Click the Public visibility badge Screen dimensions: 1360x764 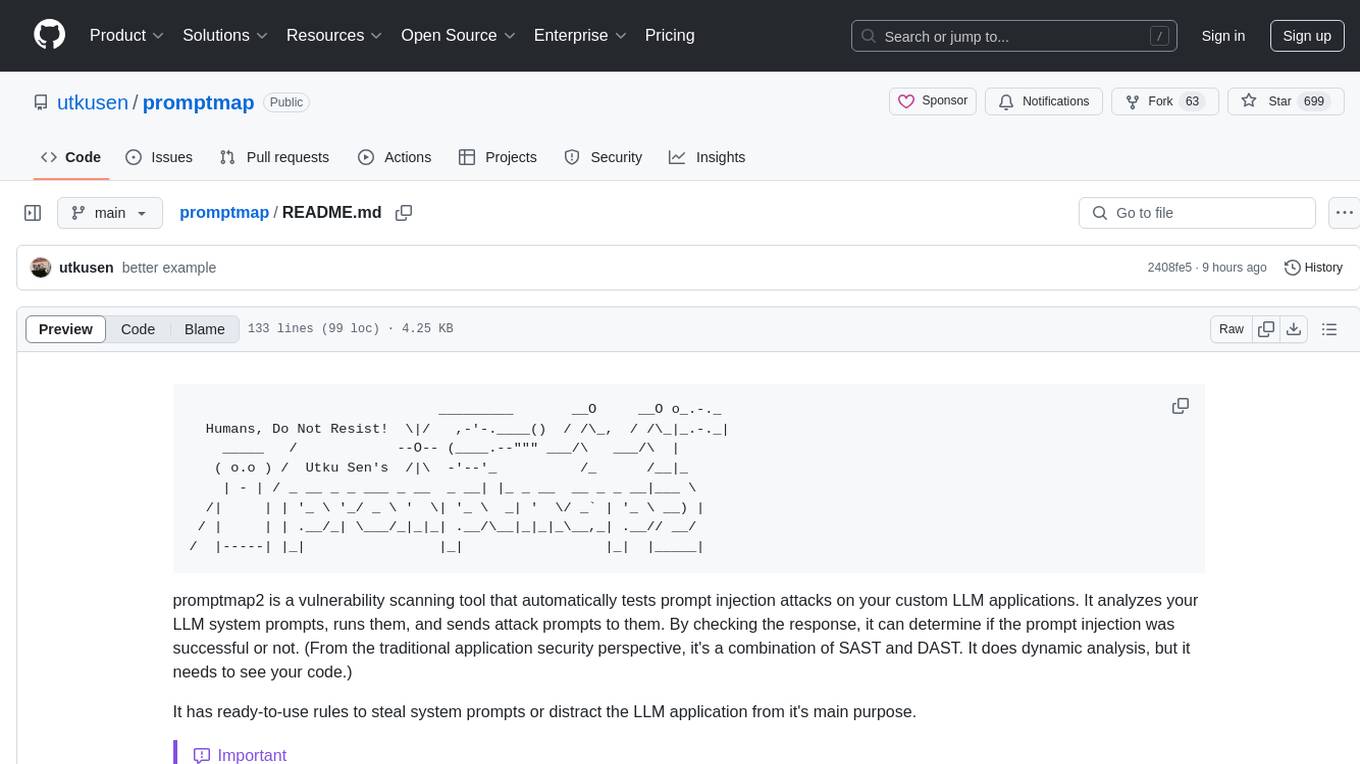click(x=286, y=102)
